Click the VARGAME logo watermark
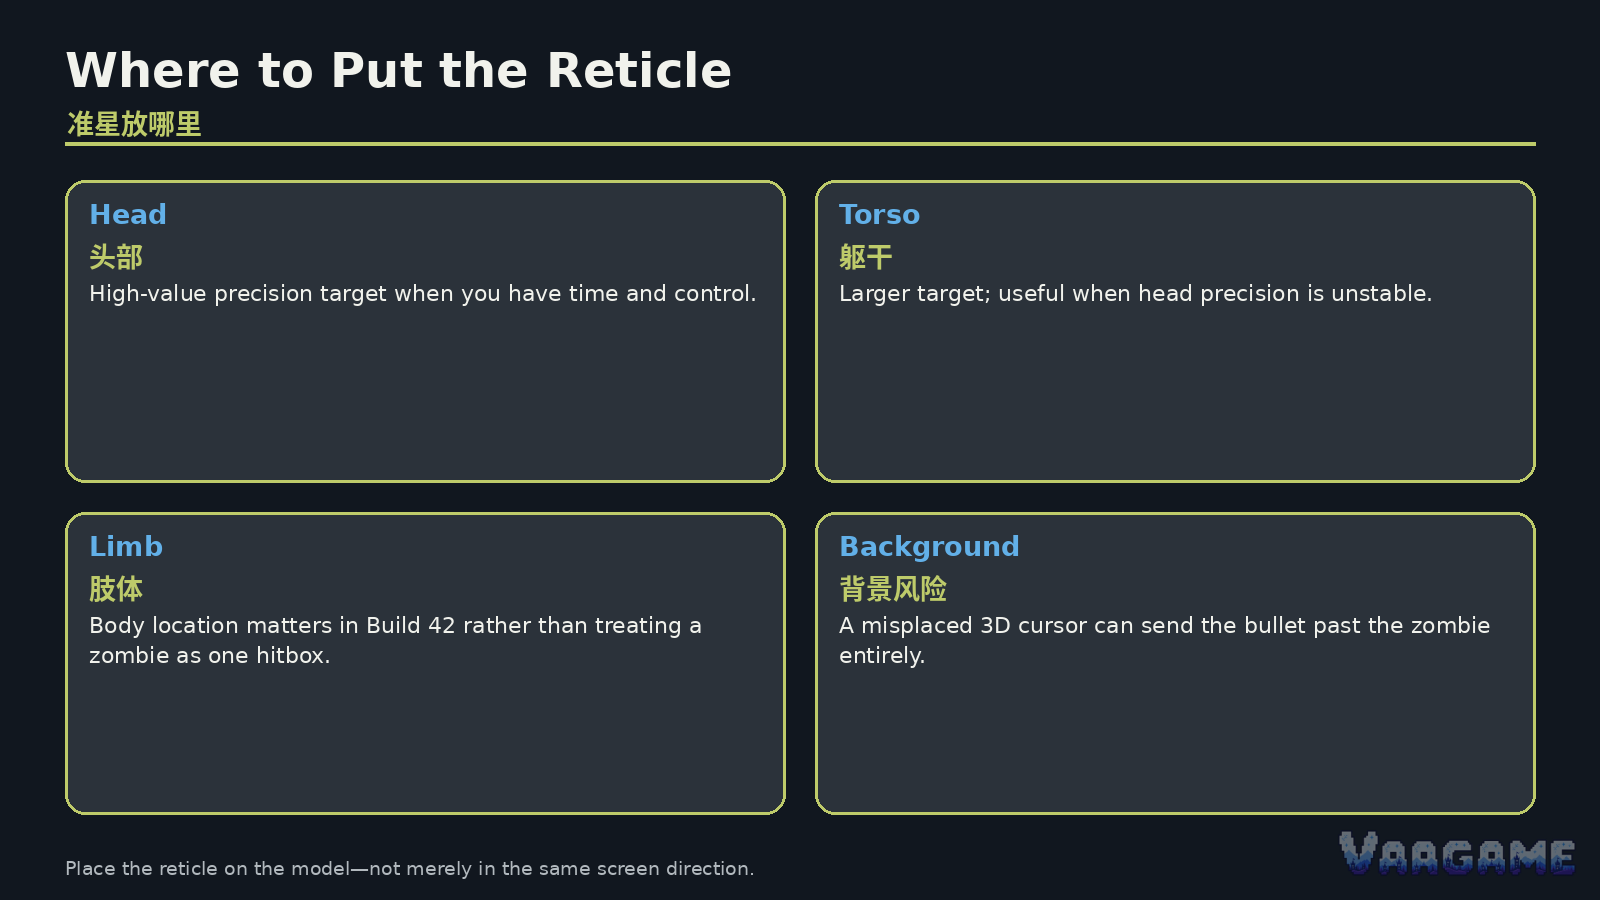The height and width of the screenshot is (900, 1600). (1457, 853)
